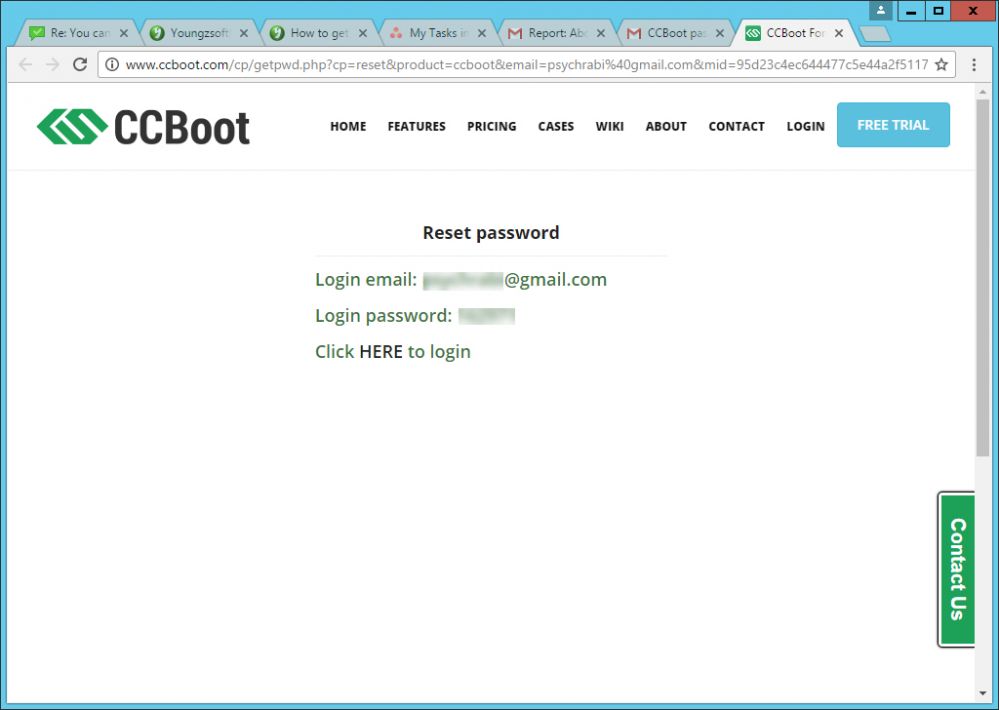Click the '@gmail.com' email text
Screen dimensions: 999x710
pyautogui.click(x=556, y=280)
